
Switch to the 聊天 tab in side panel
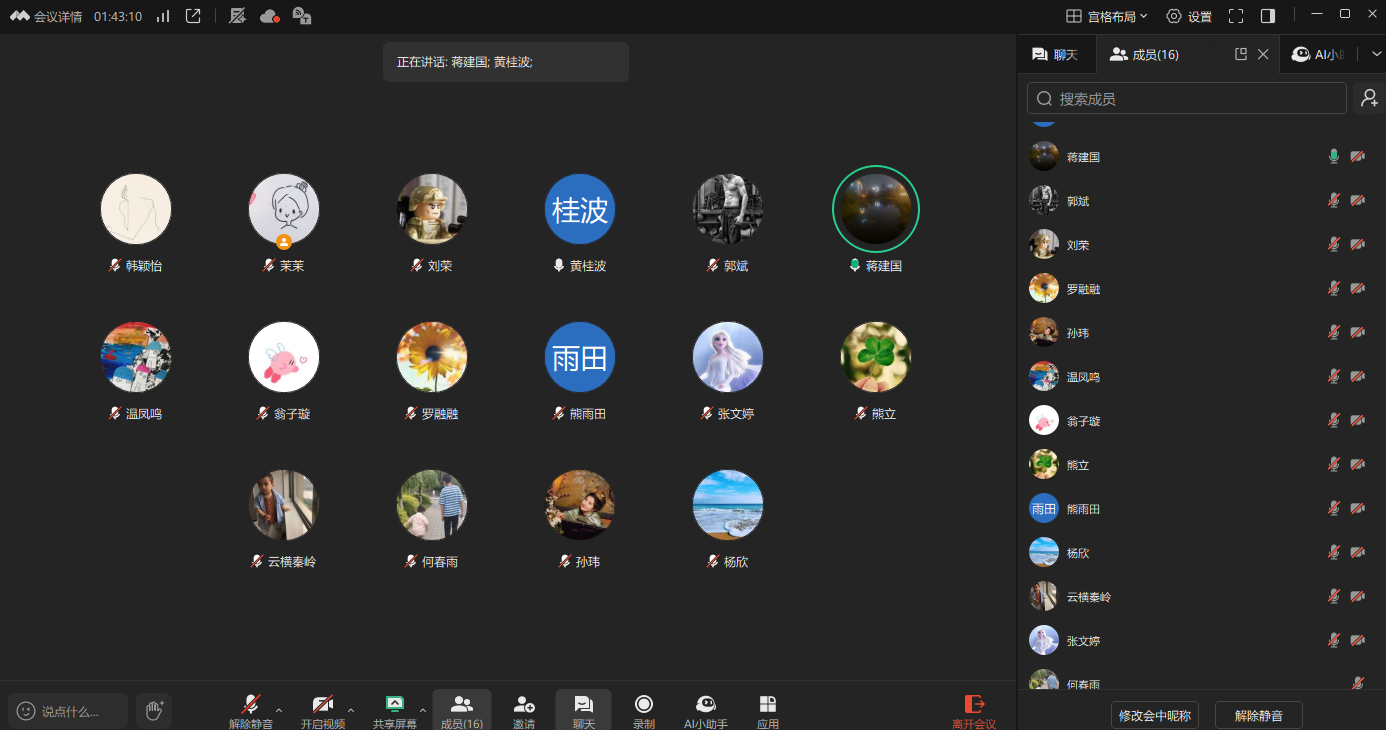1056,55
